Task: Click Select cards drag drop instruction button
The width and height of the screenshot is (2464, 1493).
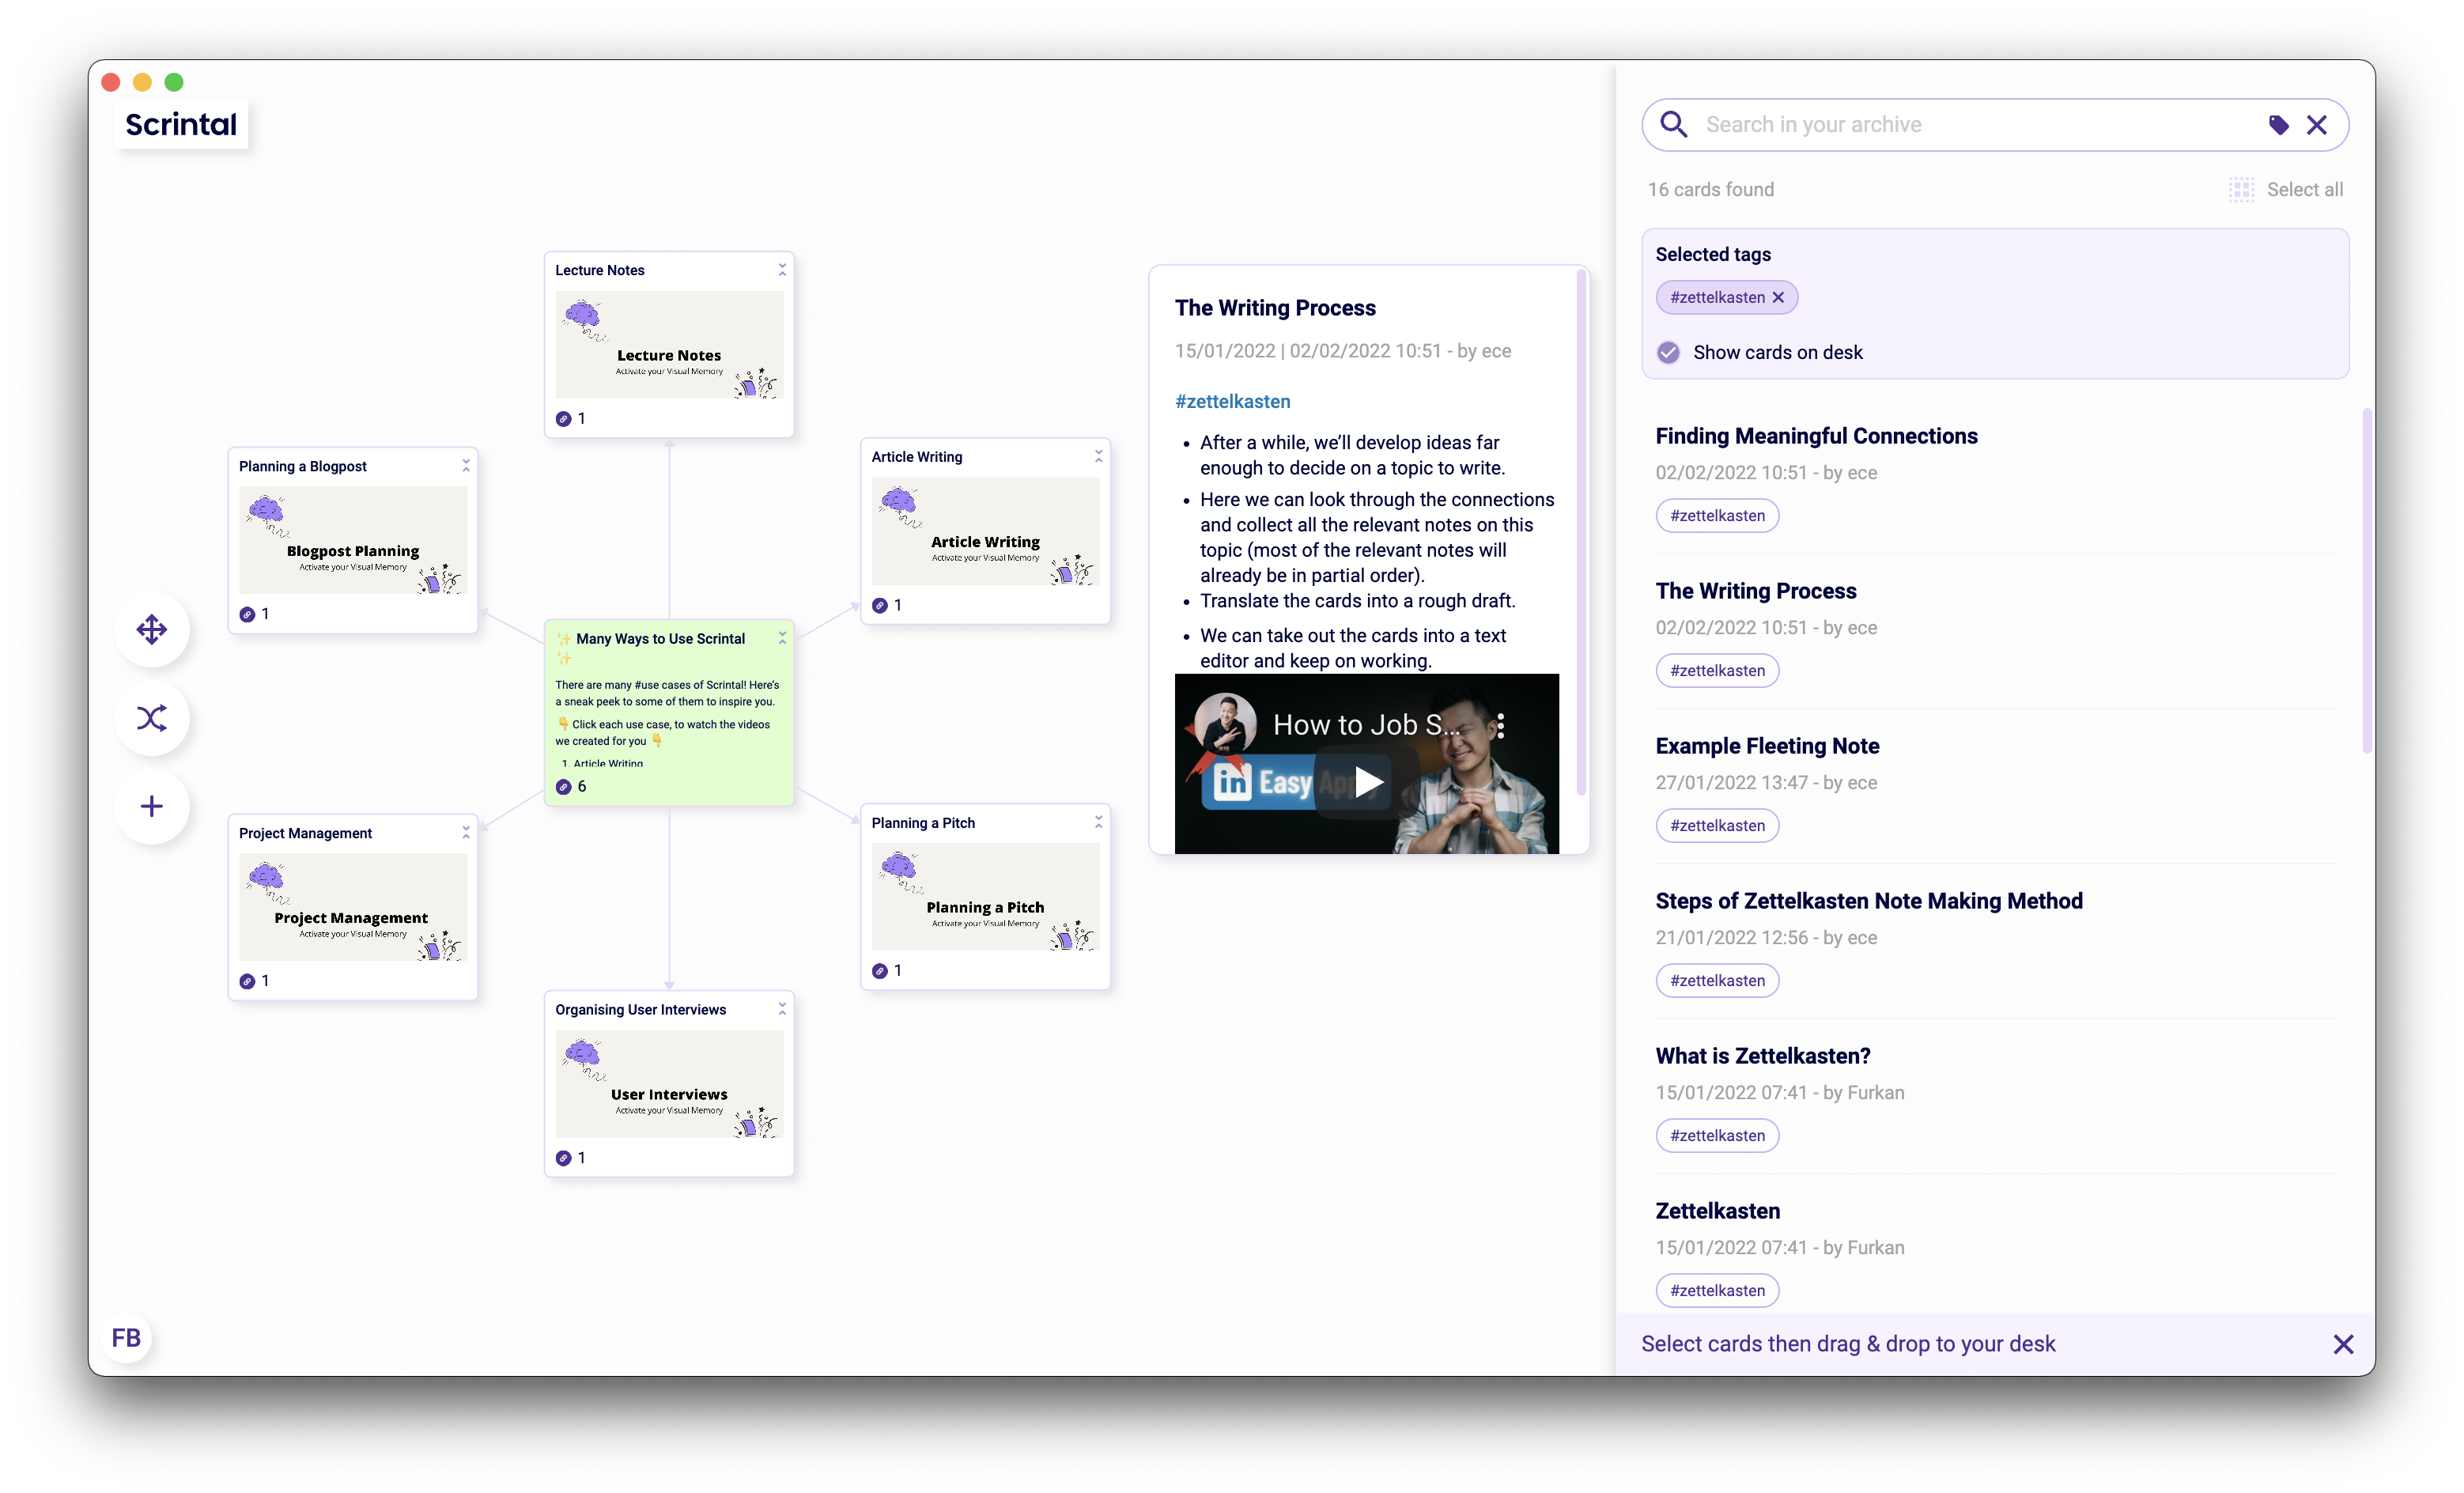Action: tap(1848, 1344)
